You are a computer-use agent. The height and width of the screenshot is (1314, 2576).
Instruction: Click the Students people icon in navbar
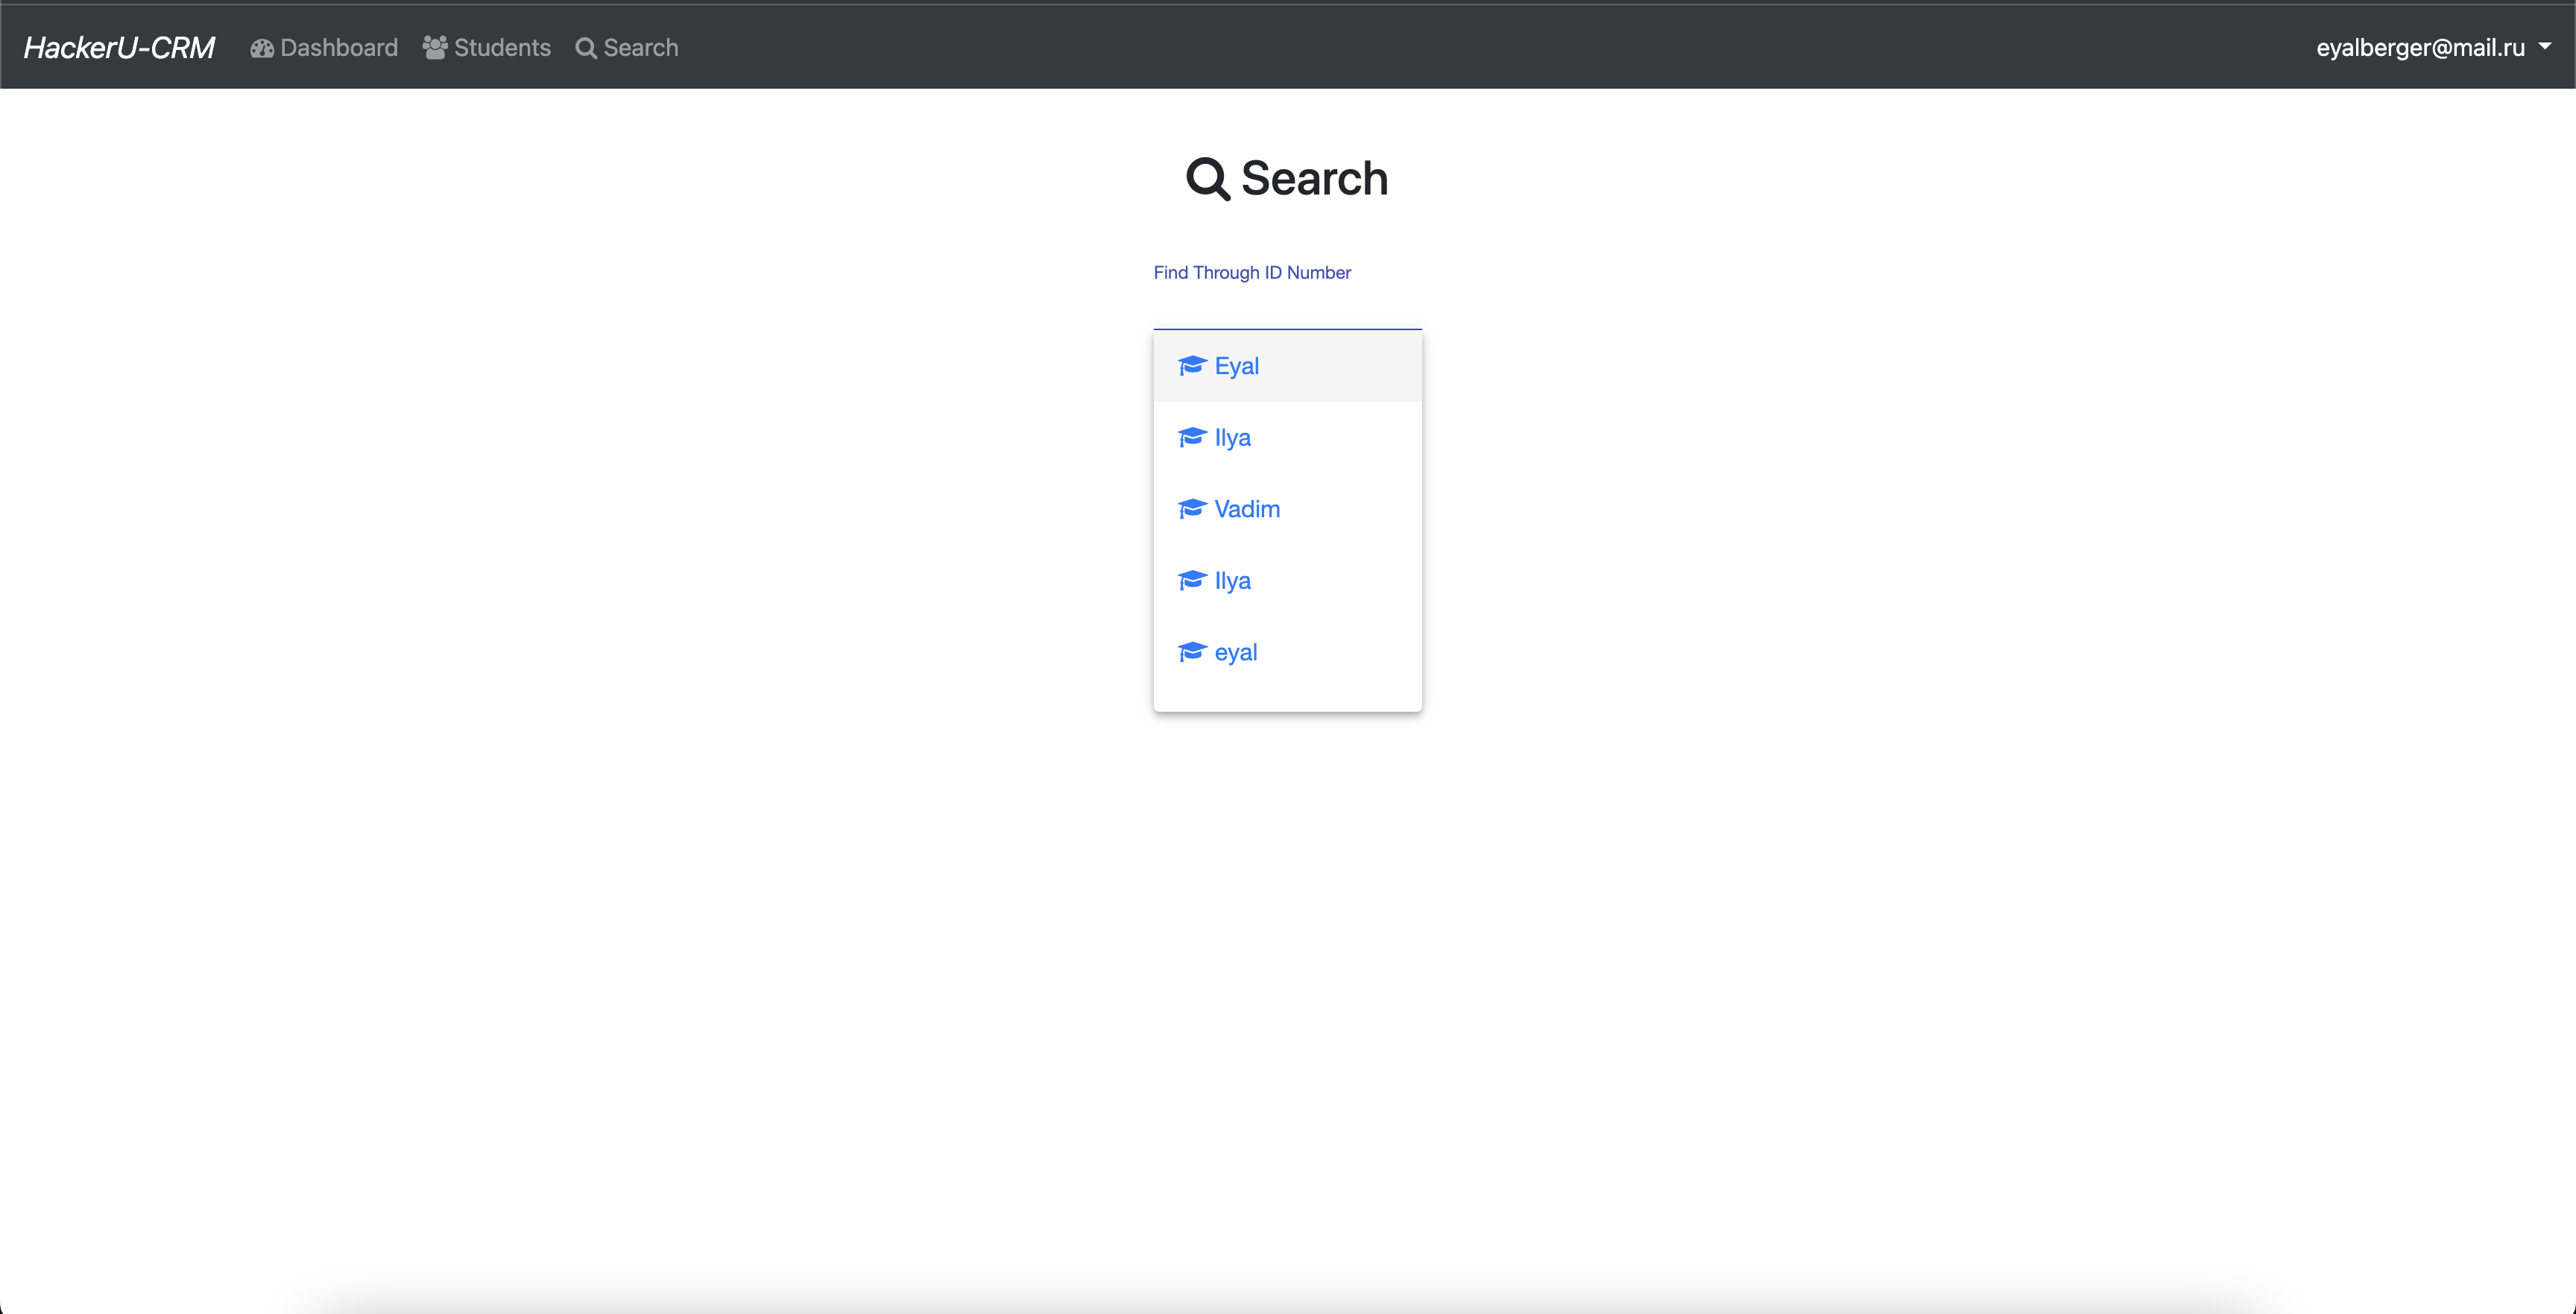[x=434, y=47]
